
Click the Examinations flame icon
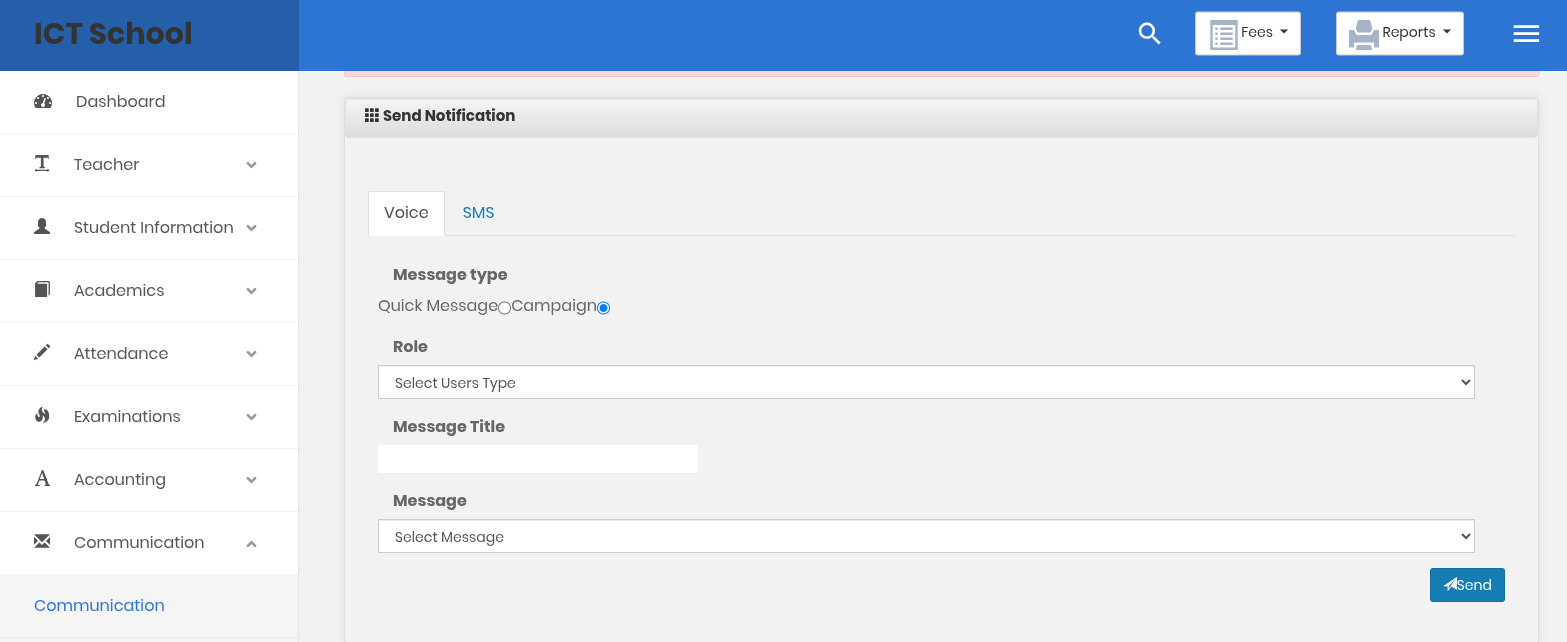coord(42,416)
